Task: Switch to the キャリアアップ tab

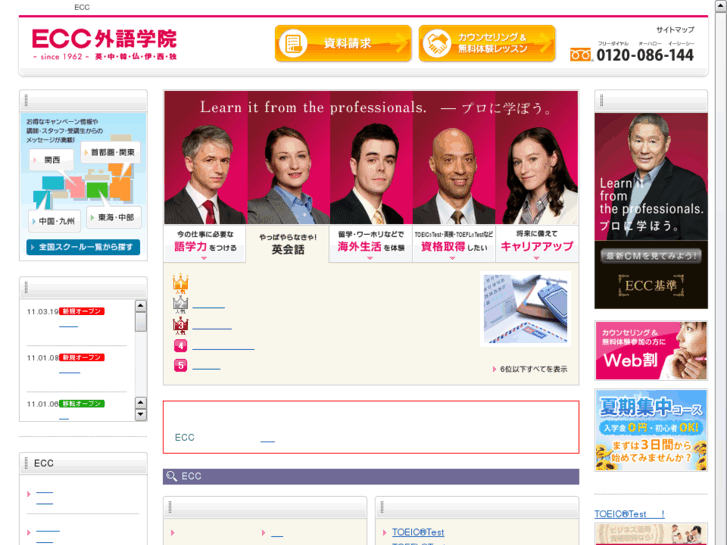Action: coord(537,243)
